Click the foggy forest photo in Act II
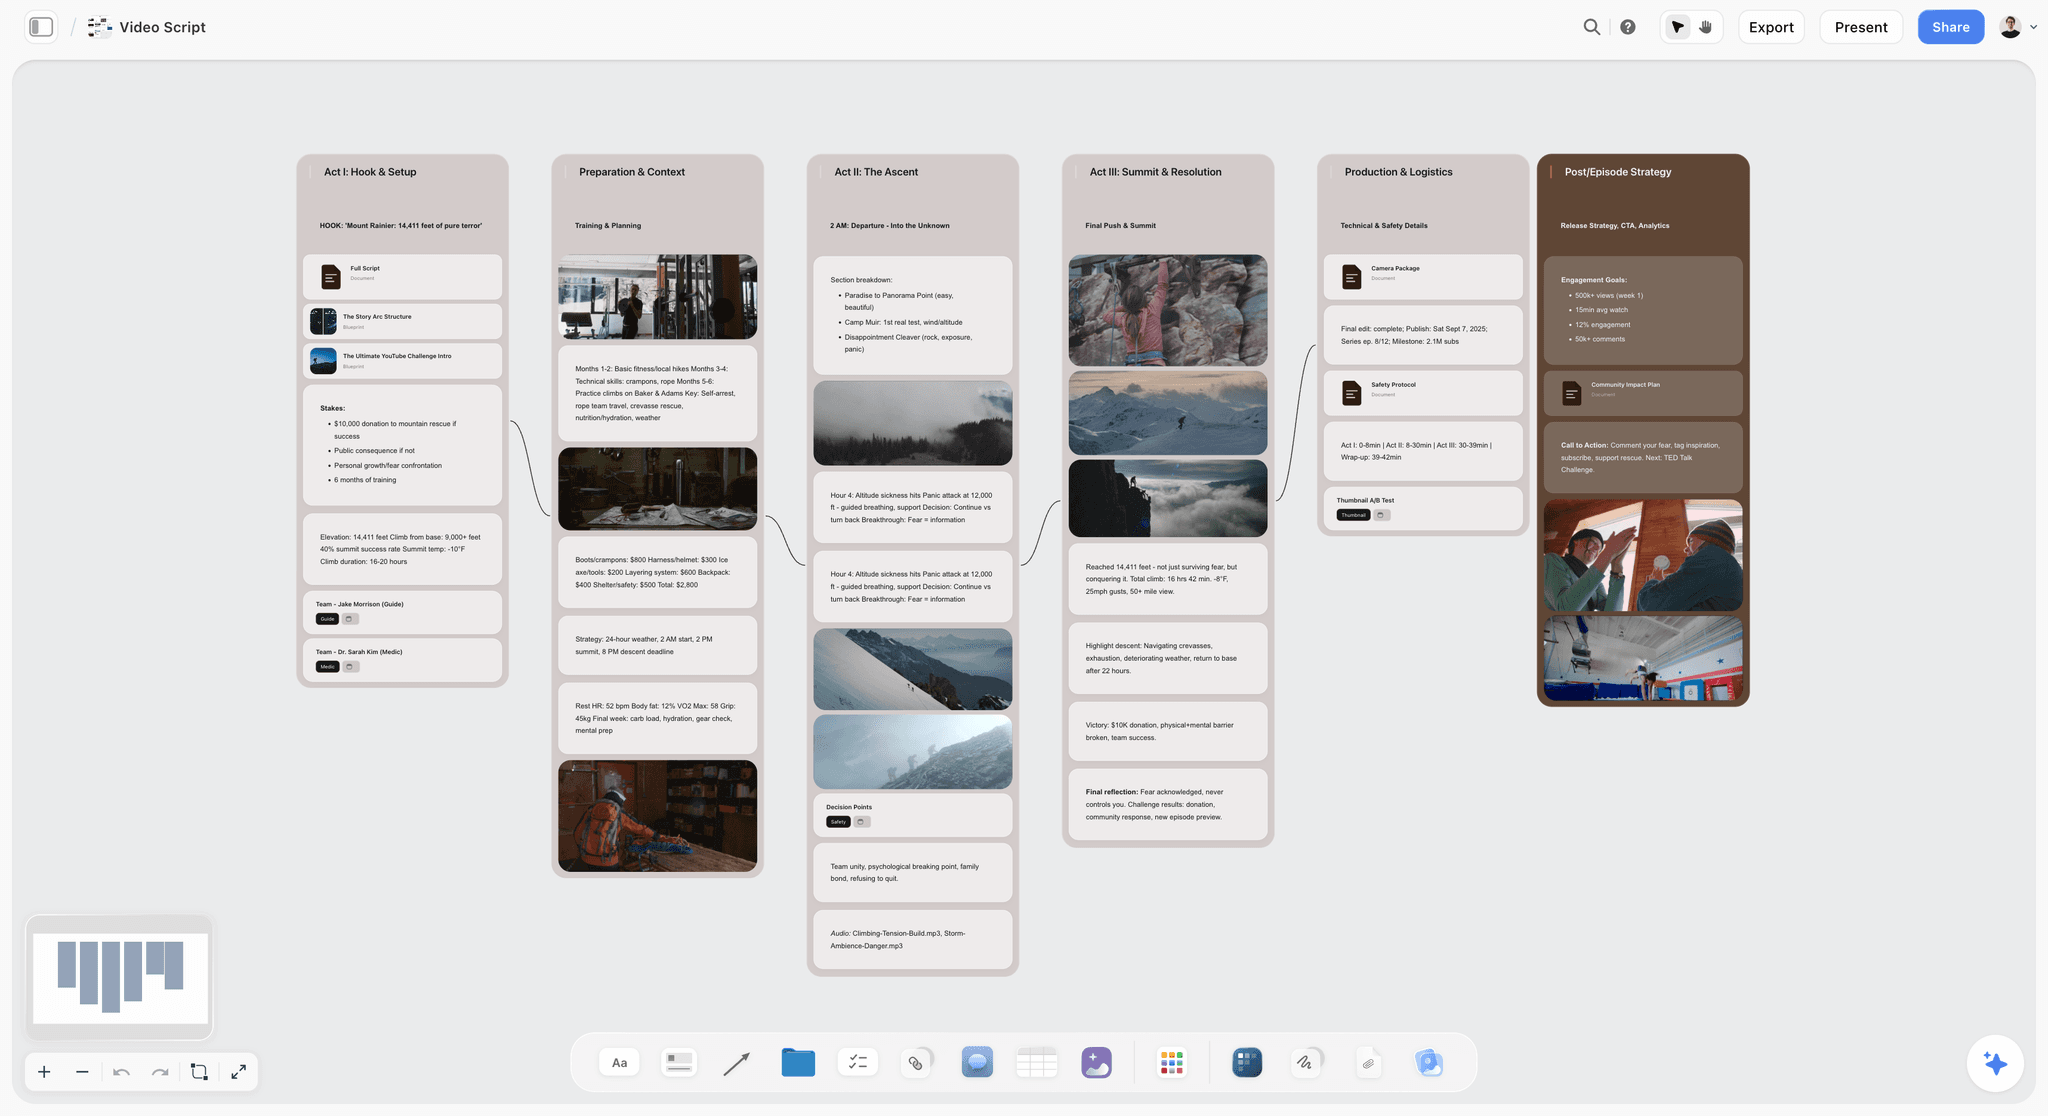The image size is (2048, 1116). click(x=913, y=422)
